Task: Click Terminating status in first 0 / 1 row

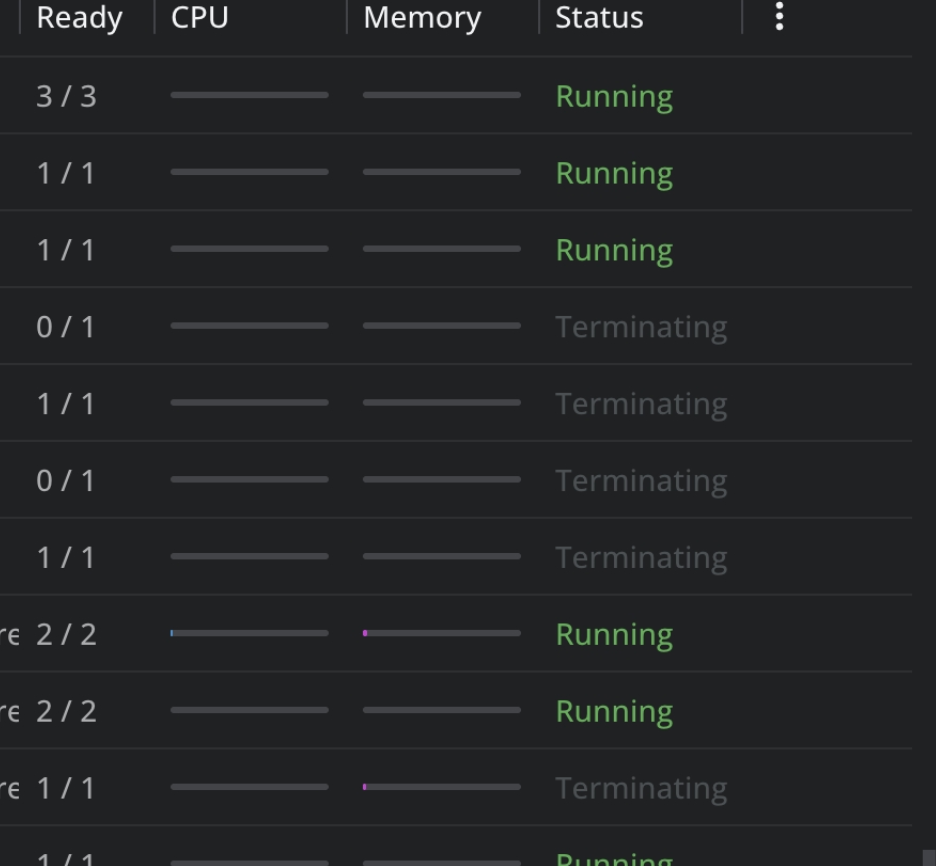Action: tap(641, 327)
